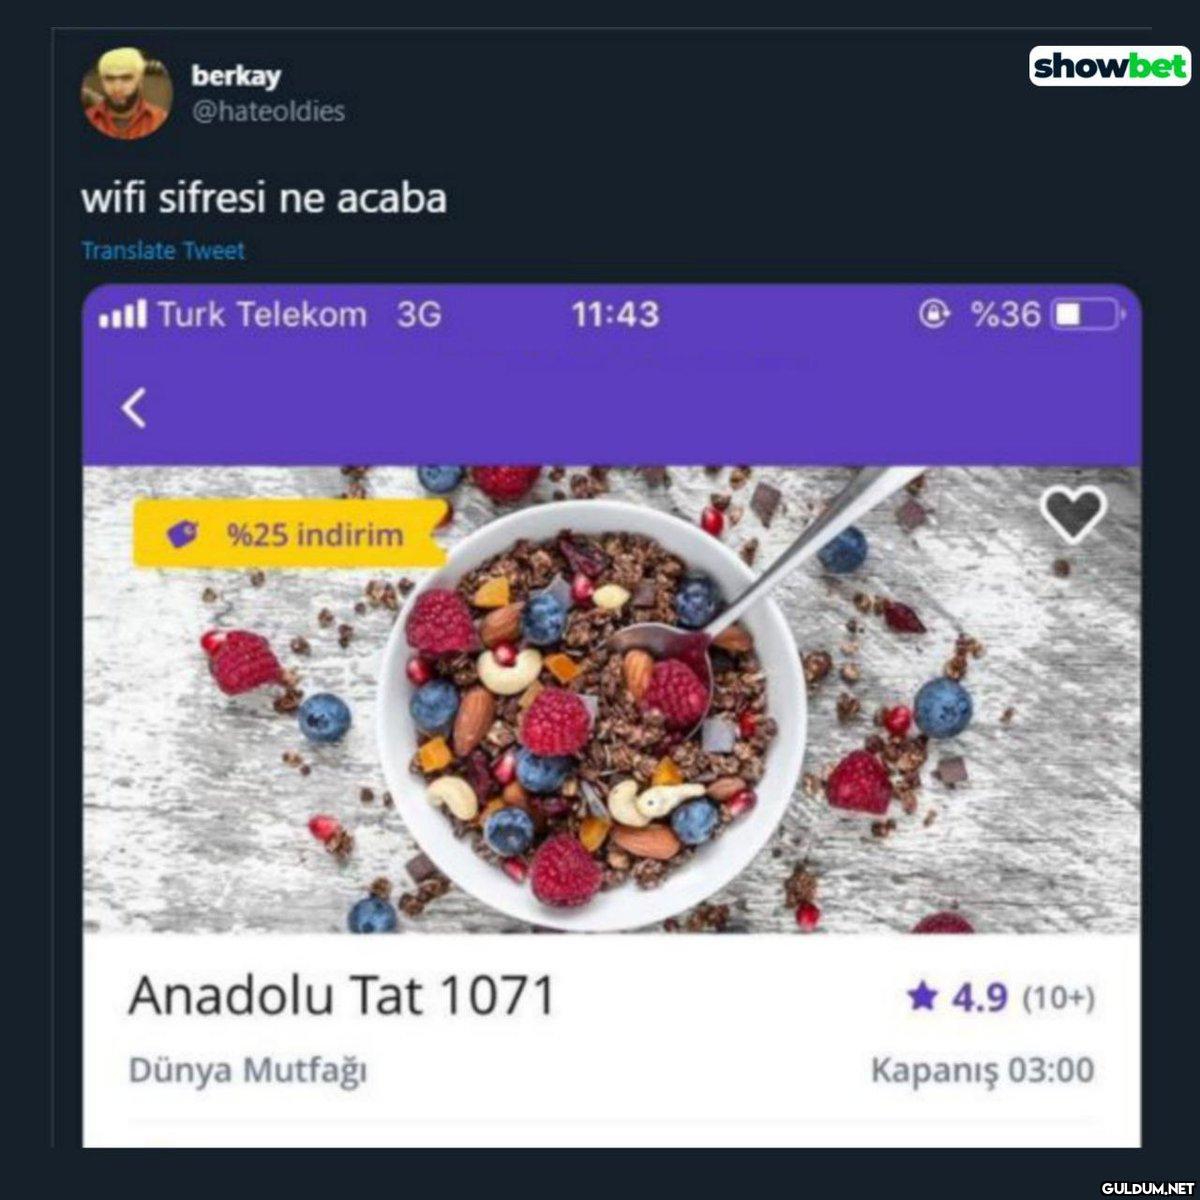Click the showbet logo
1200x1200 pixels.
pos(1110,65)
